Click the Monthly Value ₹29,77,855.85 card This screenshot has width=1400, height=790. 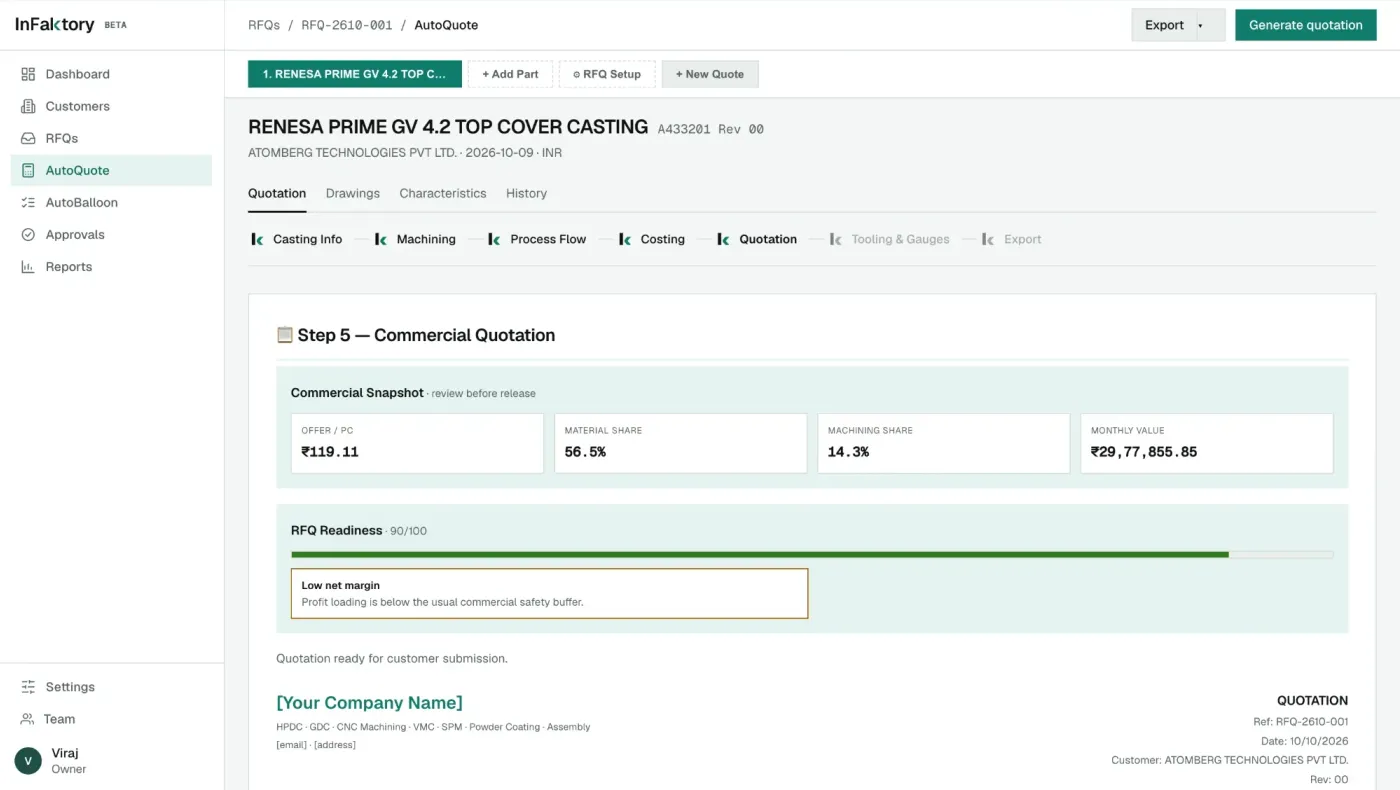coord(1207,443)
